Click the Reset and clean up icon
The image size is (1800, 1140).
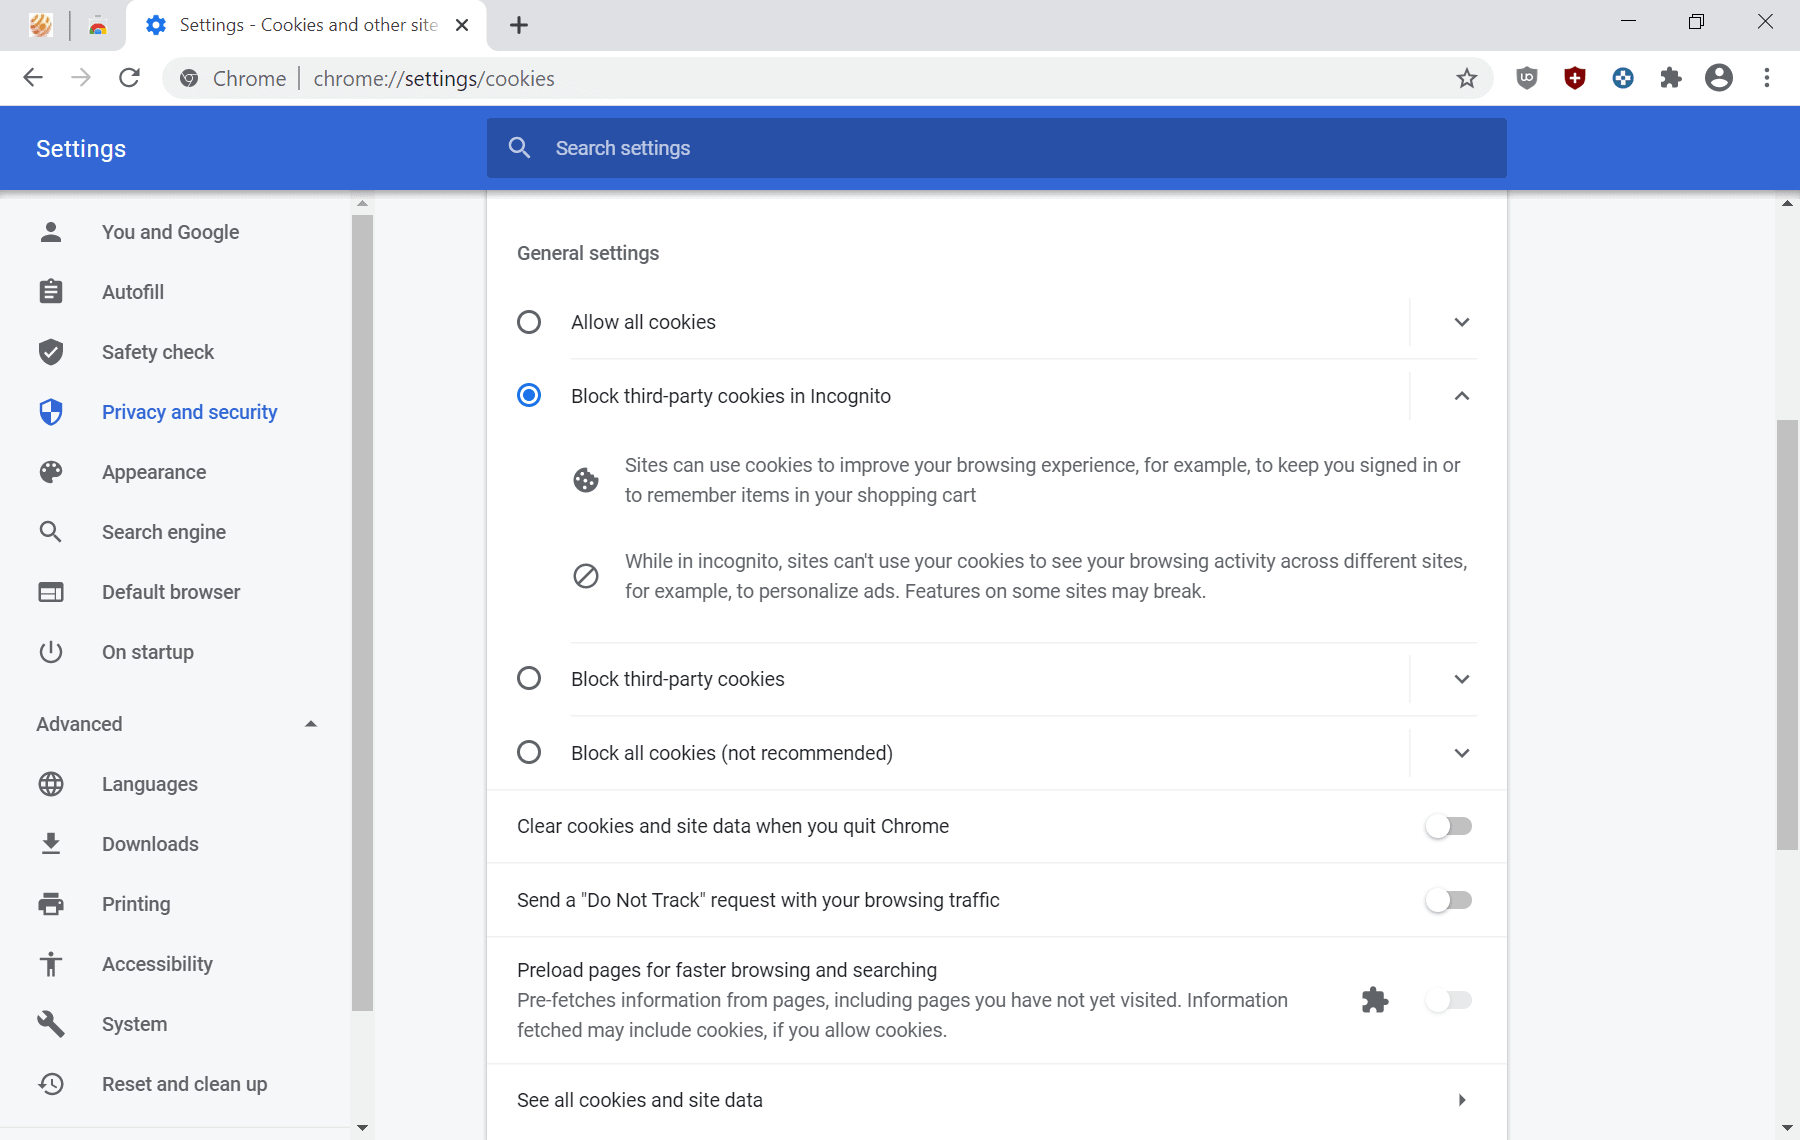point(50,1084)
